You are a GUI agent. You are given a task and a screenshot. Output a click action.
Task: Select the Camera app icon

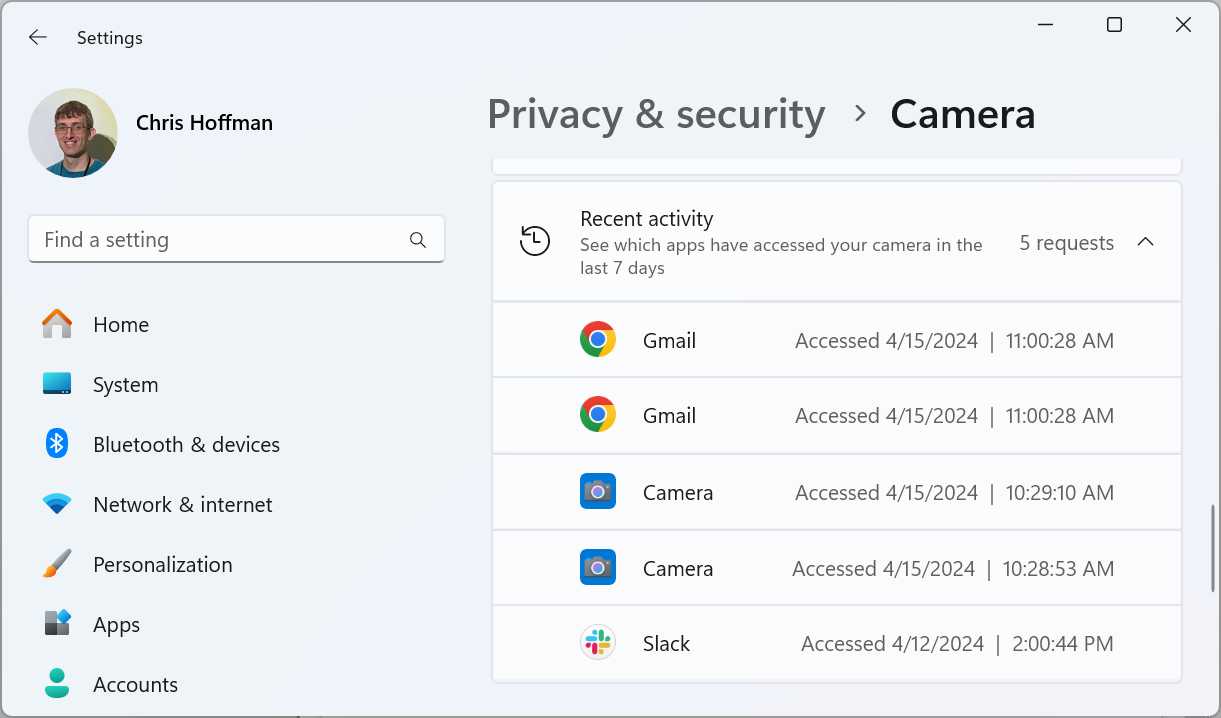[598, 491]
